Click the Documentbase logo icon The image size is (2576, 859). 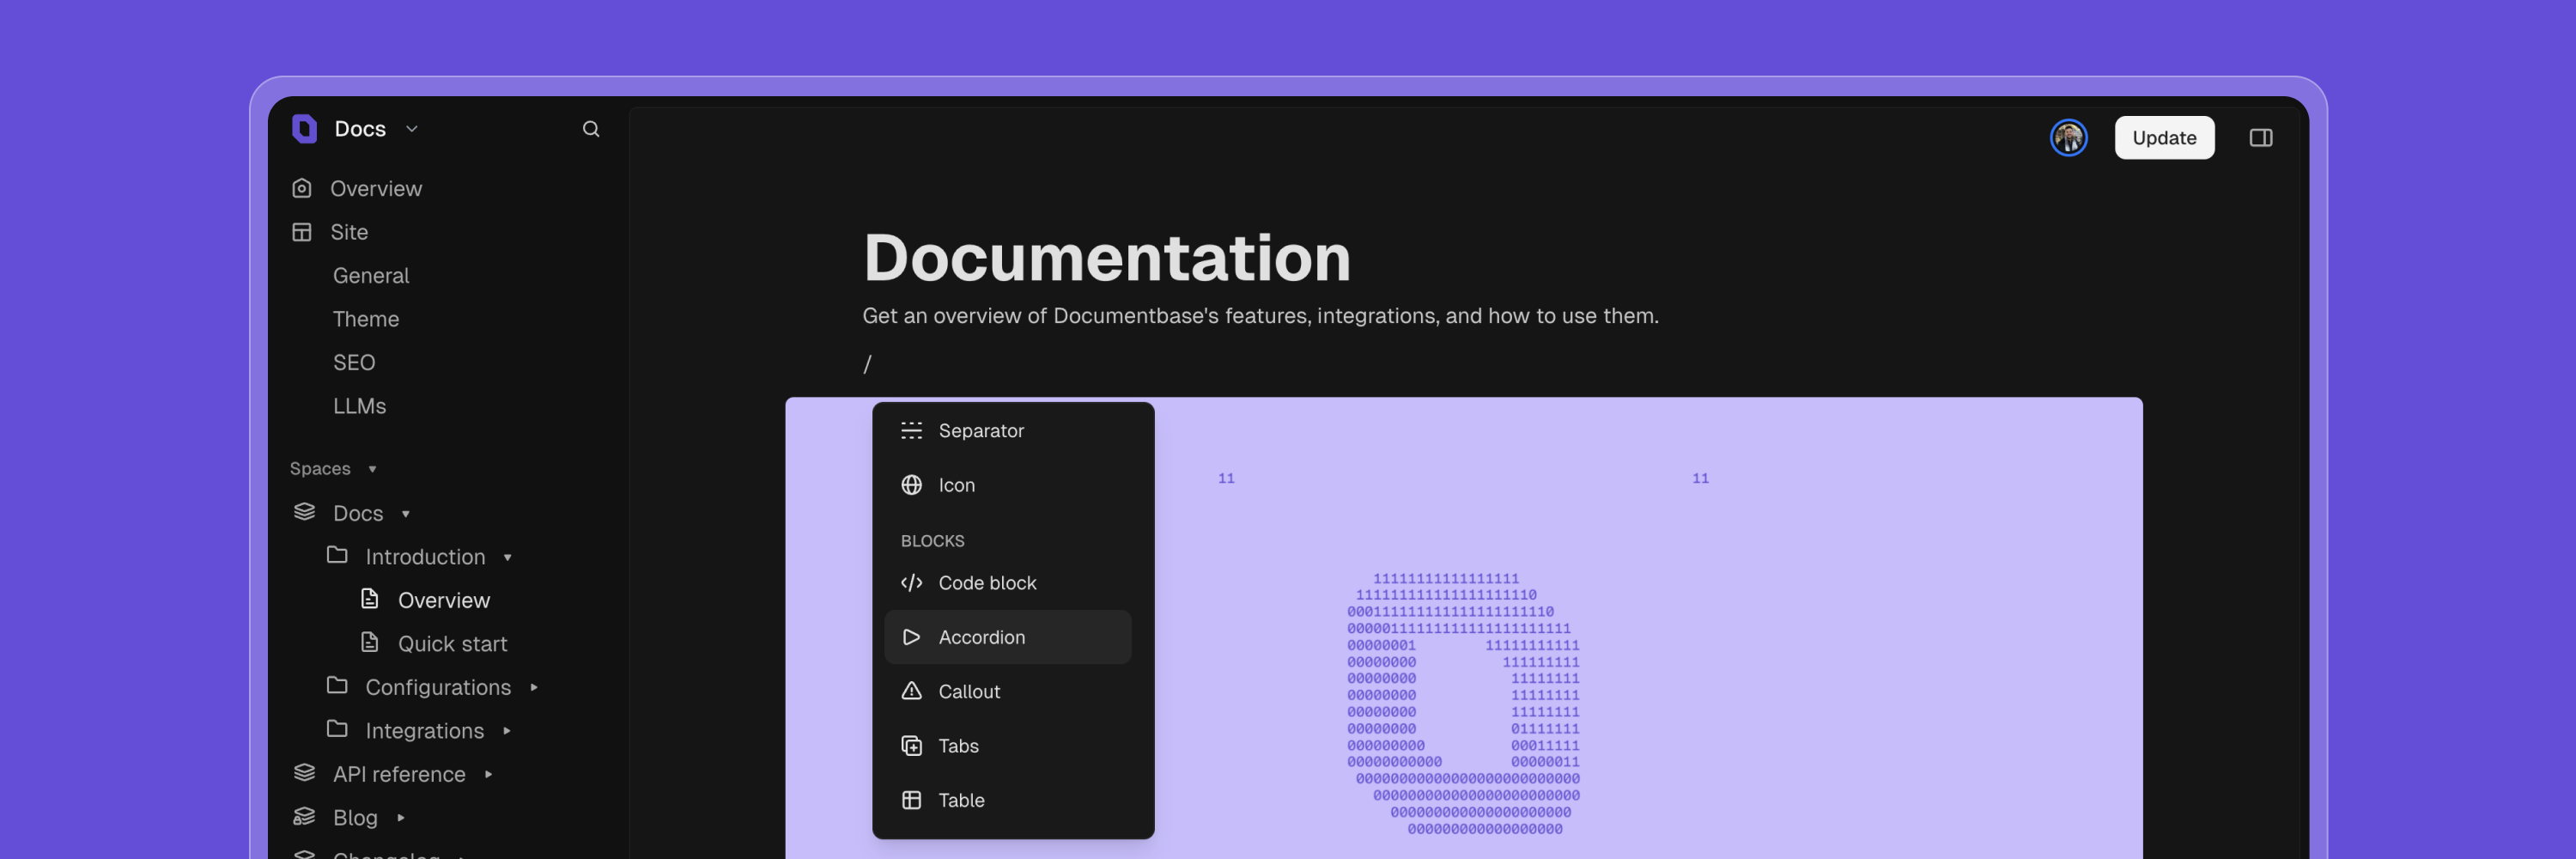click(x=304, y=129)
